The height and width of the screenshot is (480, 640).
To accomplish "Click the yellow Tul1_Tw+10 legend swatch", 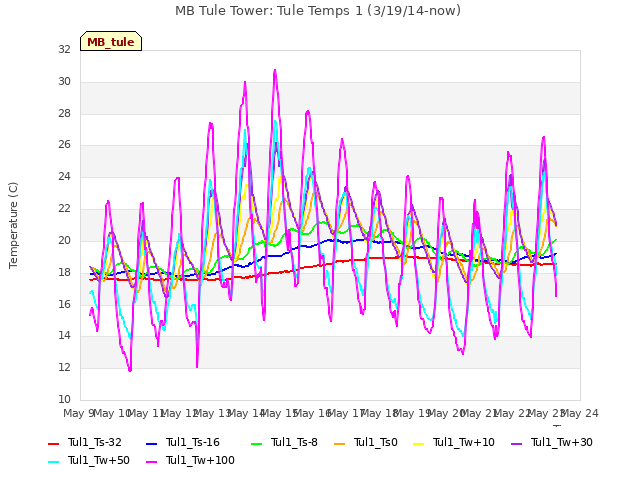I will pos(419,443).
